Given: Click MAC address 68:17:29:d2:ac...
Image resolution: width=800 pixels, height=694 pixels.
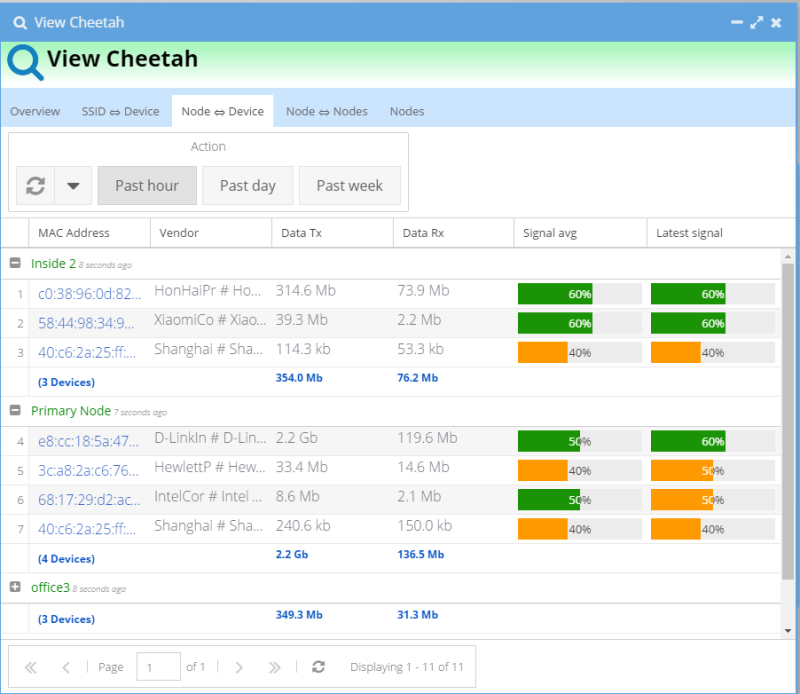Looking at the screenshot, I should (x=89, y=500).
